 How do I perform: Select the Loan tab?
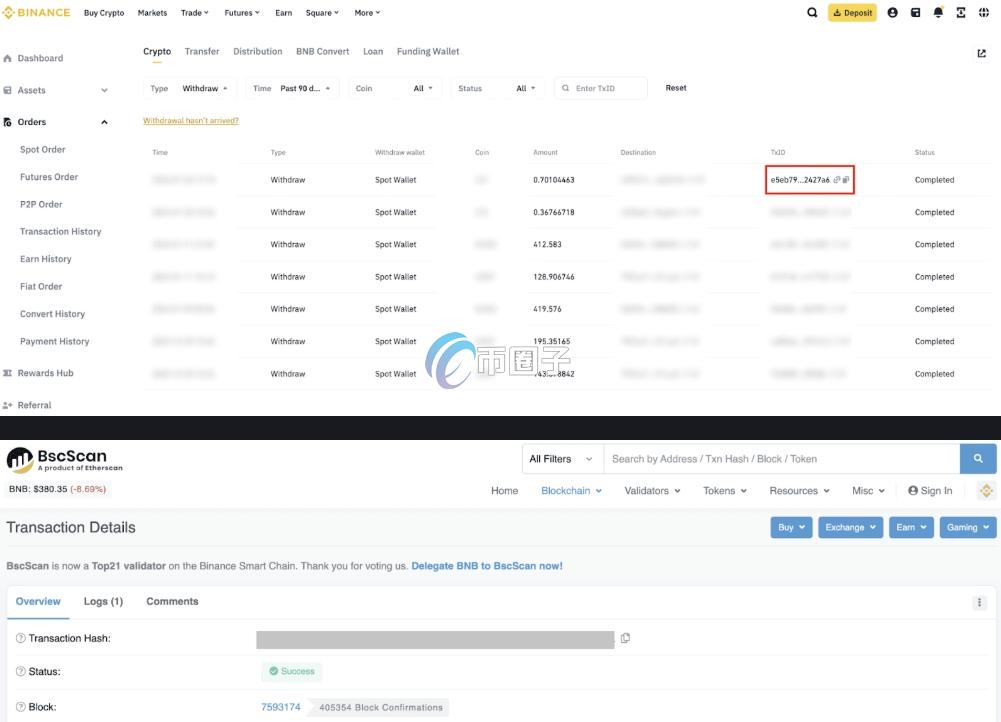pyautogui.click(x=373, y=52)
